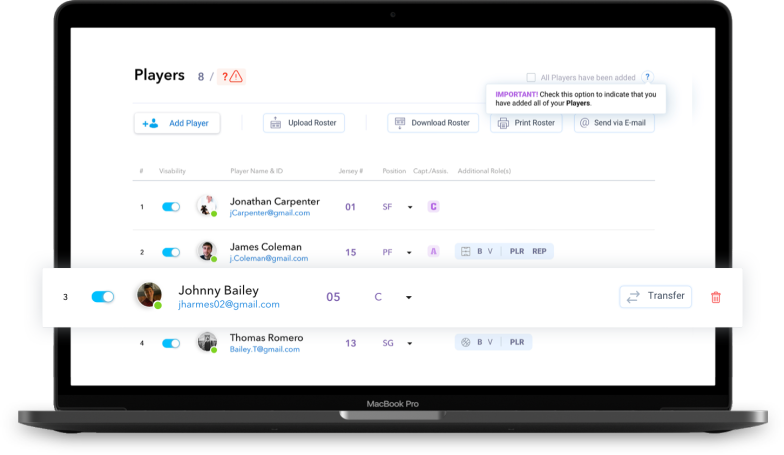Click the red trash icon for Johnny Bailey

pos(715,297)
